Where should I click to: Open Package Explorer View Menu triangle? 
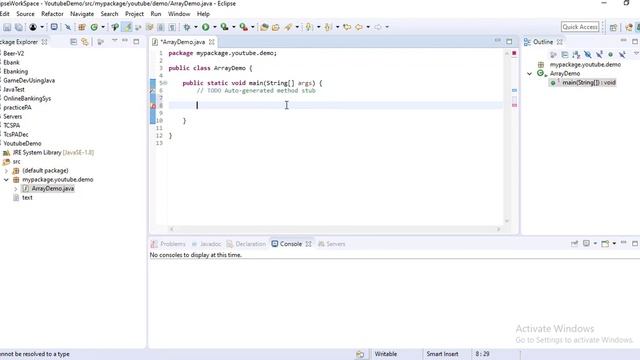[115, 40]
